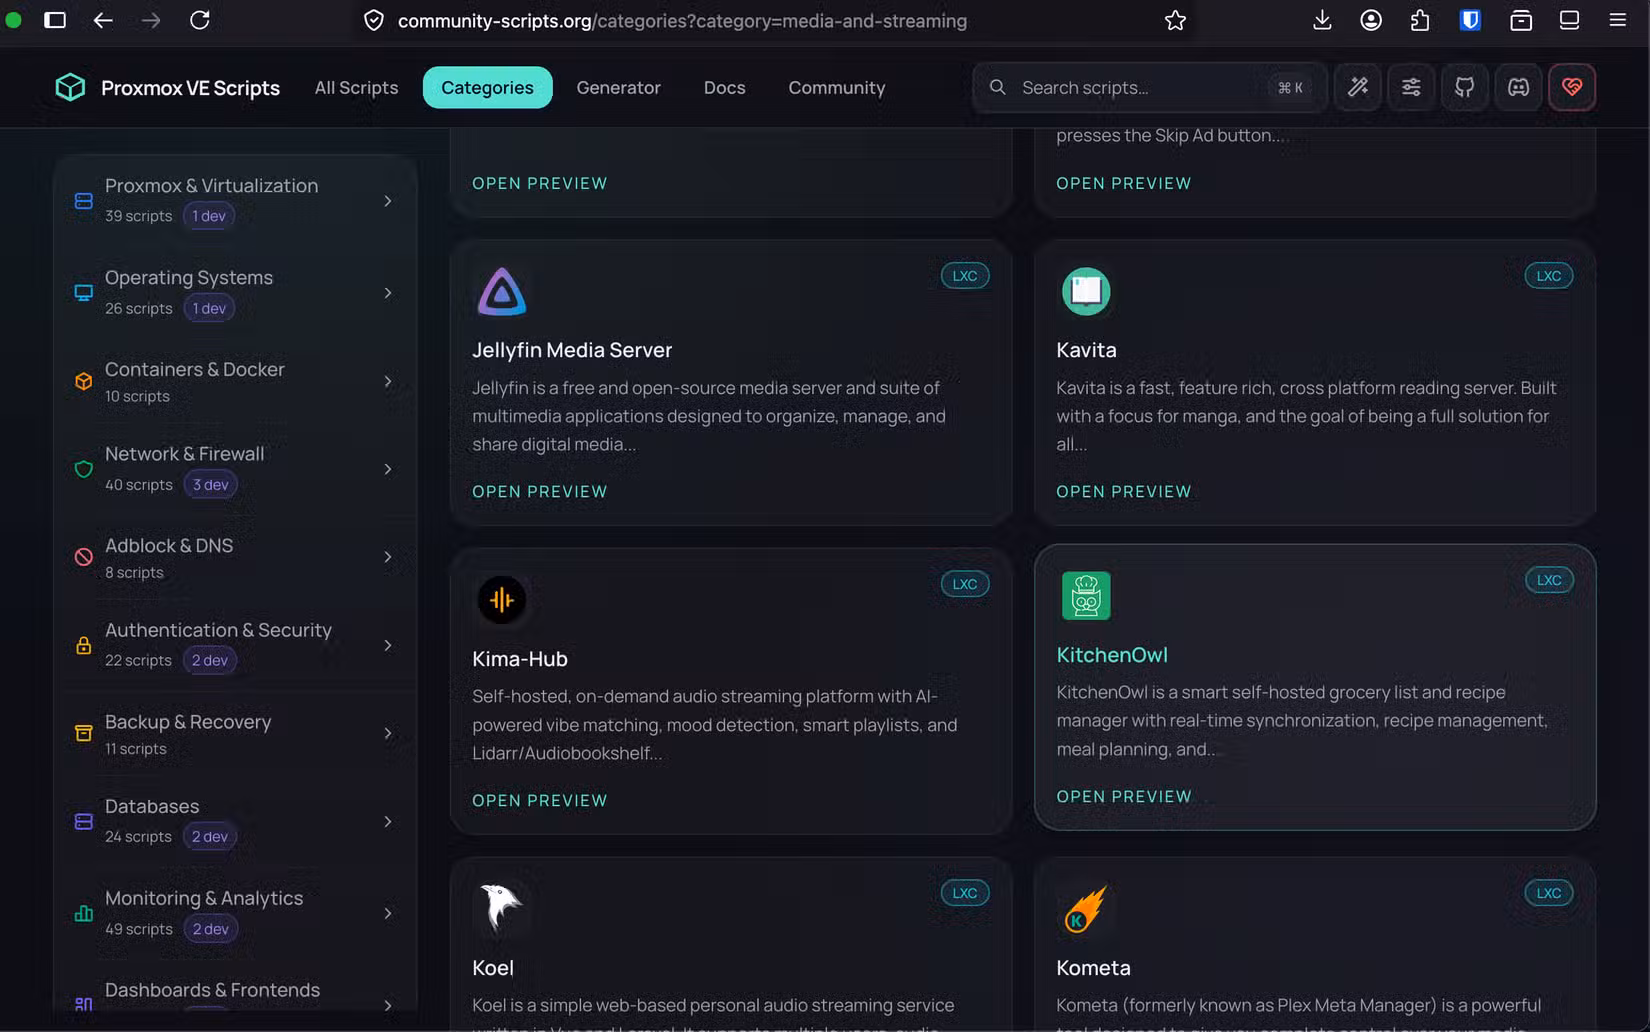Click the KitchenOwl app logo
This screenshot has height=1032, width=1650.
click(1086, 596)
